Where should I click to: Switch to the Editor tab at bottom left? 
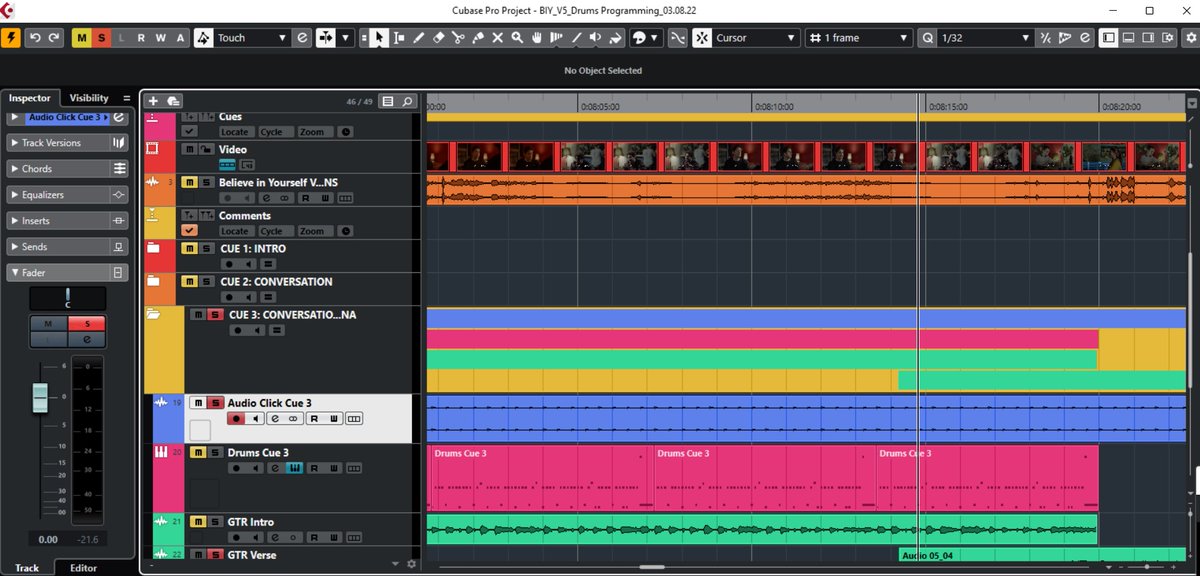pos(82,567)
